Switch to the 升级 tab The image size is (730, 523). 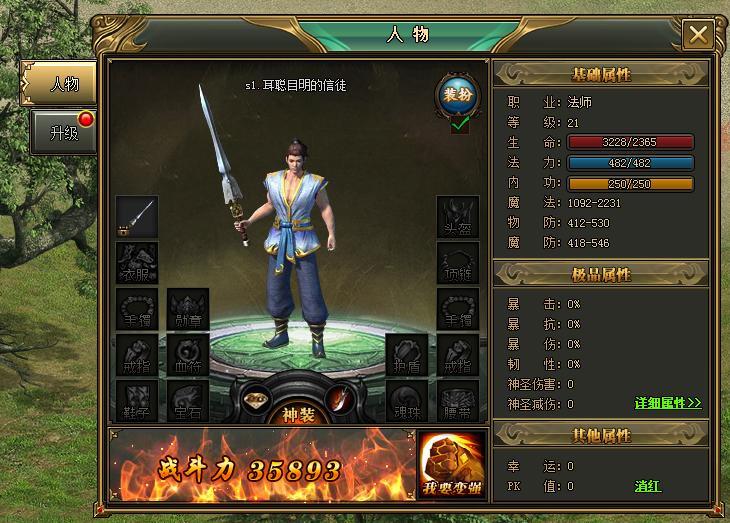[x=63, y=133]
